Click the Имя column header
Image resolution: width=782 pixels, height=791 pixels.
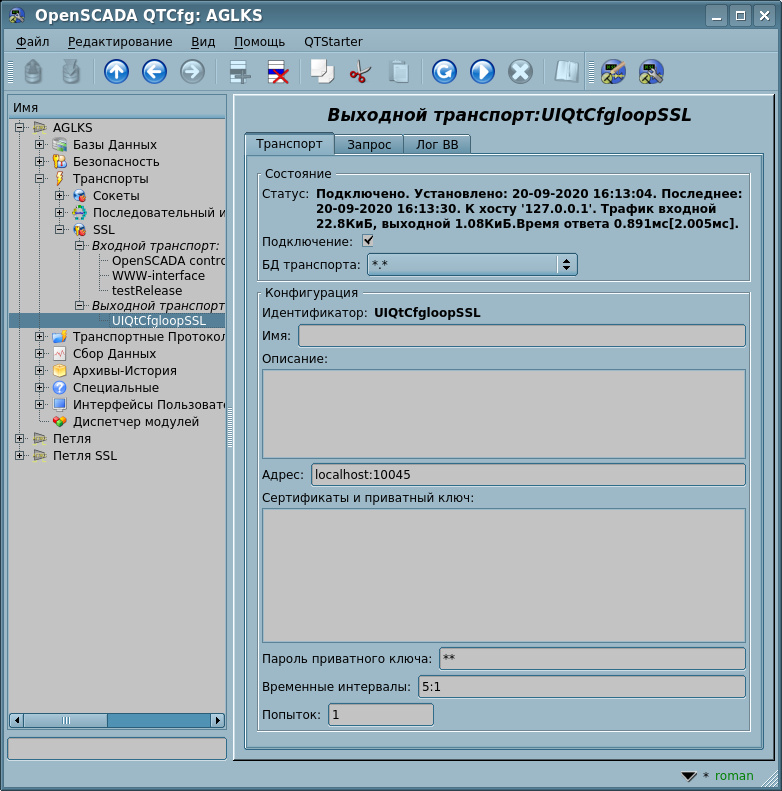coord(117,107)
